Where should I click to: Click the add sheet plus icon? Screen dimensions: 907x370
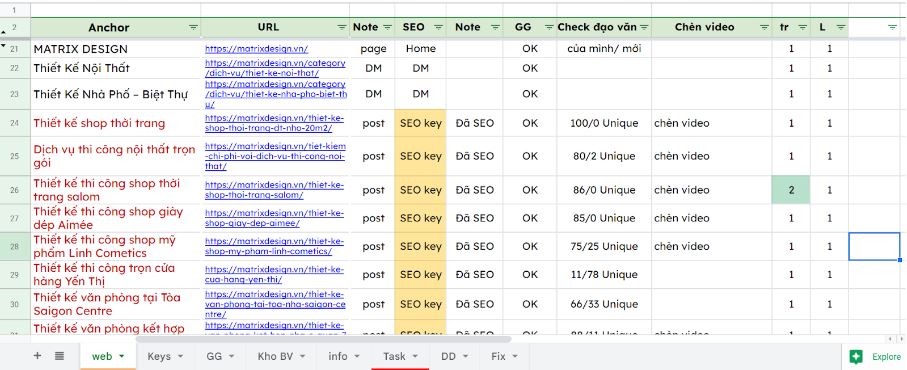tap(38, 356)
